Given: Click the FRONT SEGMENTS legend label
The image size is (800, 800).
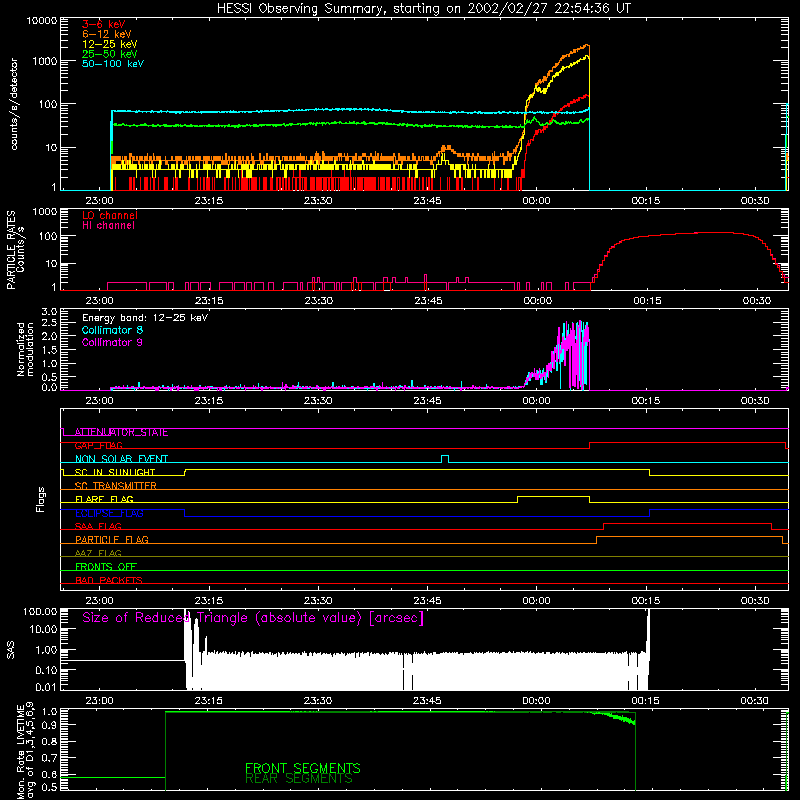Looking at the screenshot, I should point(303,768).
